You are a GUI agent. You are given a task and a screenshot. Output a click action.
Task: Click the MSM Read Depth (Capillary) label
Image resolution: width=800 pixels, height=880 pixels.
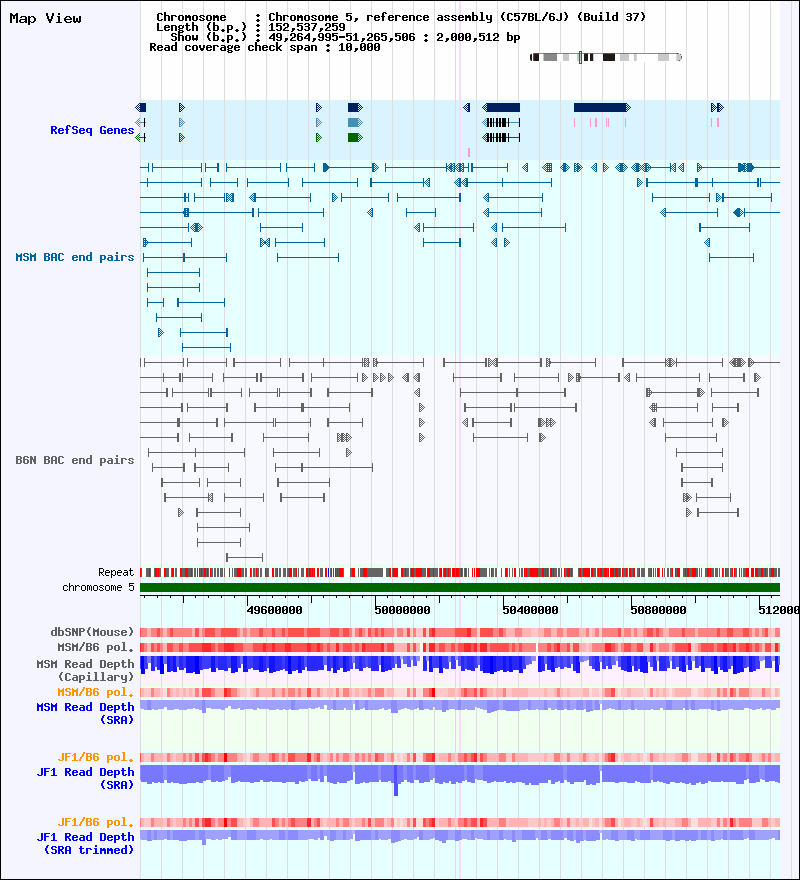tap(85, 670)
